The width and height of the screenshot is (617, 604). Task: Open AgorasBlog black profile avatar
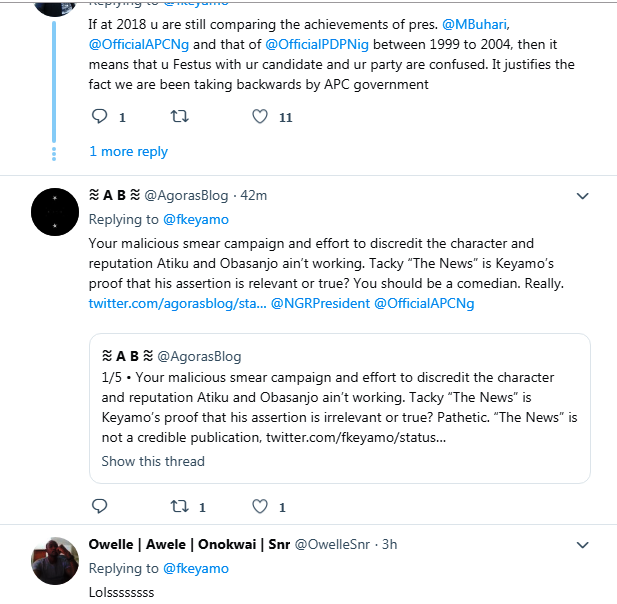coord(55,212)
